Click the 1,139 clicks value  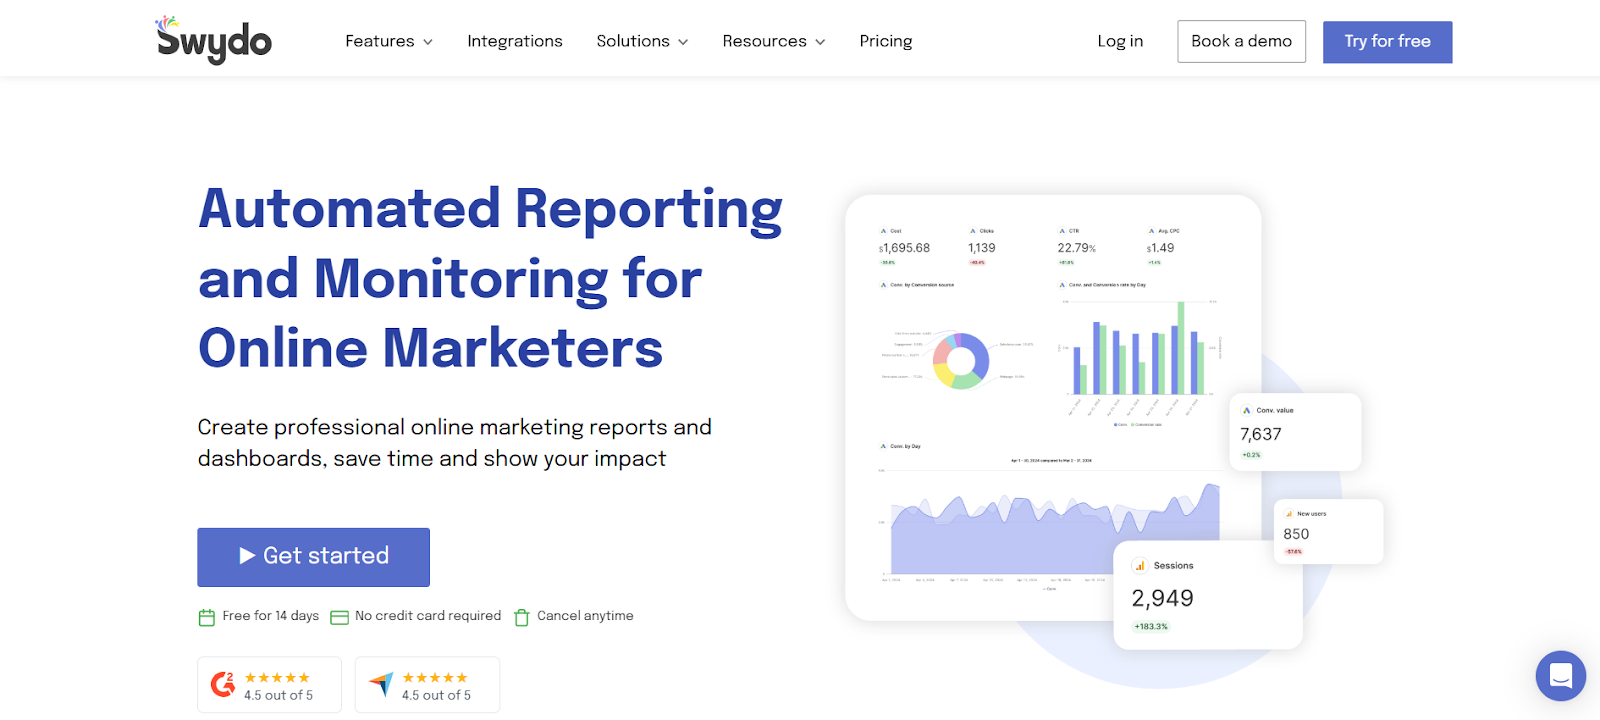982,248
